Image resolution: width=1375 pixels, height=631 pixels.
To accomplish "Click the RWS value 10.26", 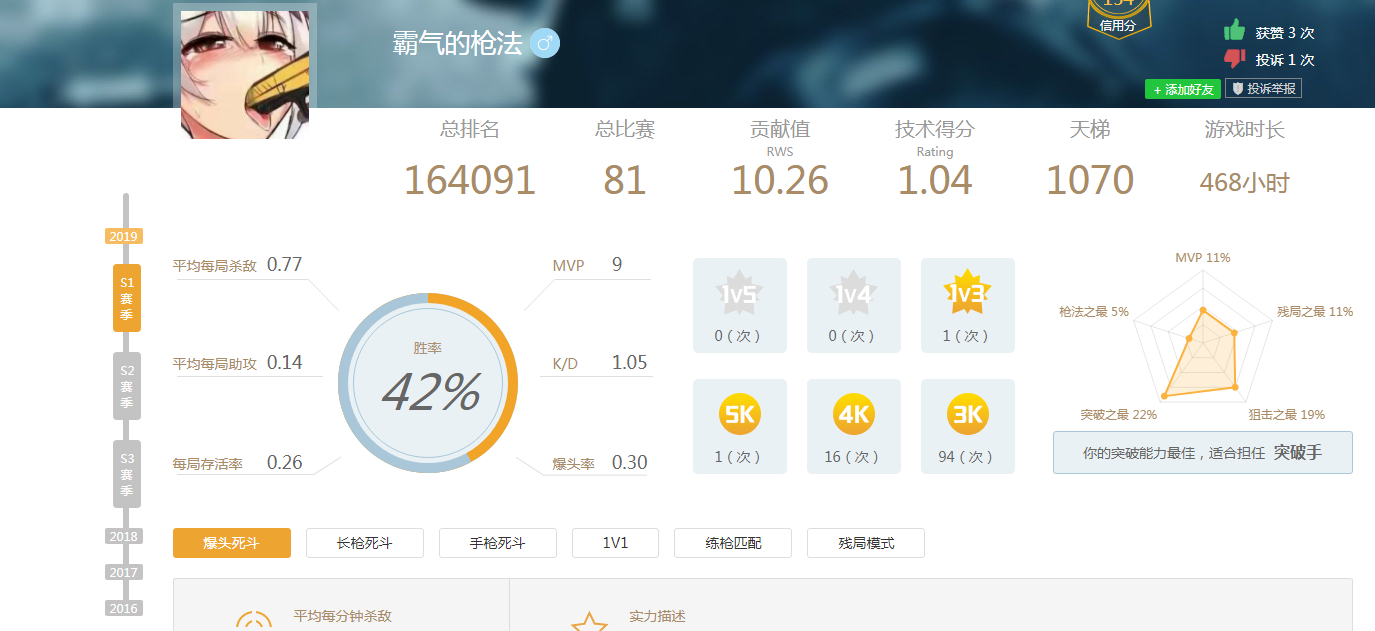I will coord(780,180).
